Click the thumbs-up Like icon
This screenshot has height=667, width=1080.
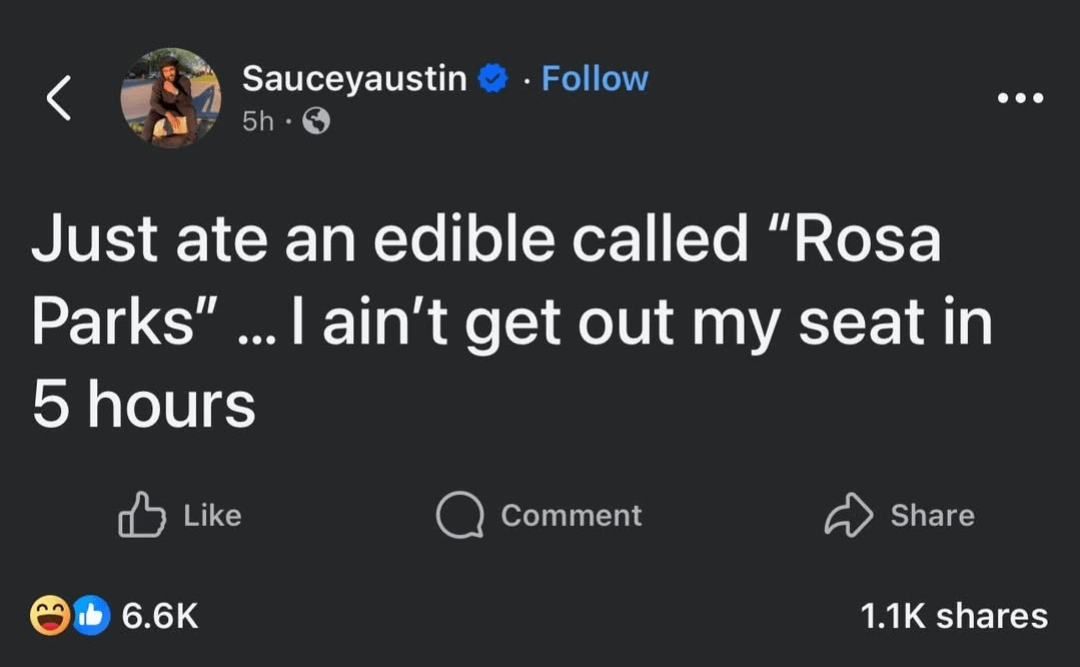[x=143, y=515]
